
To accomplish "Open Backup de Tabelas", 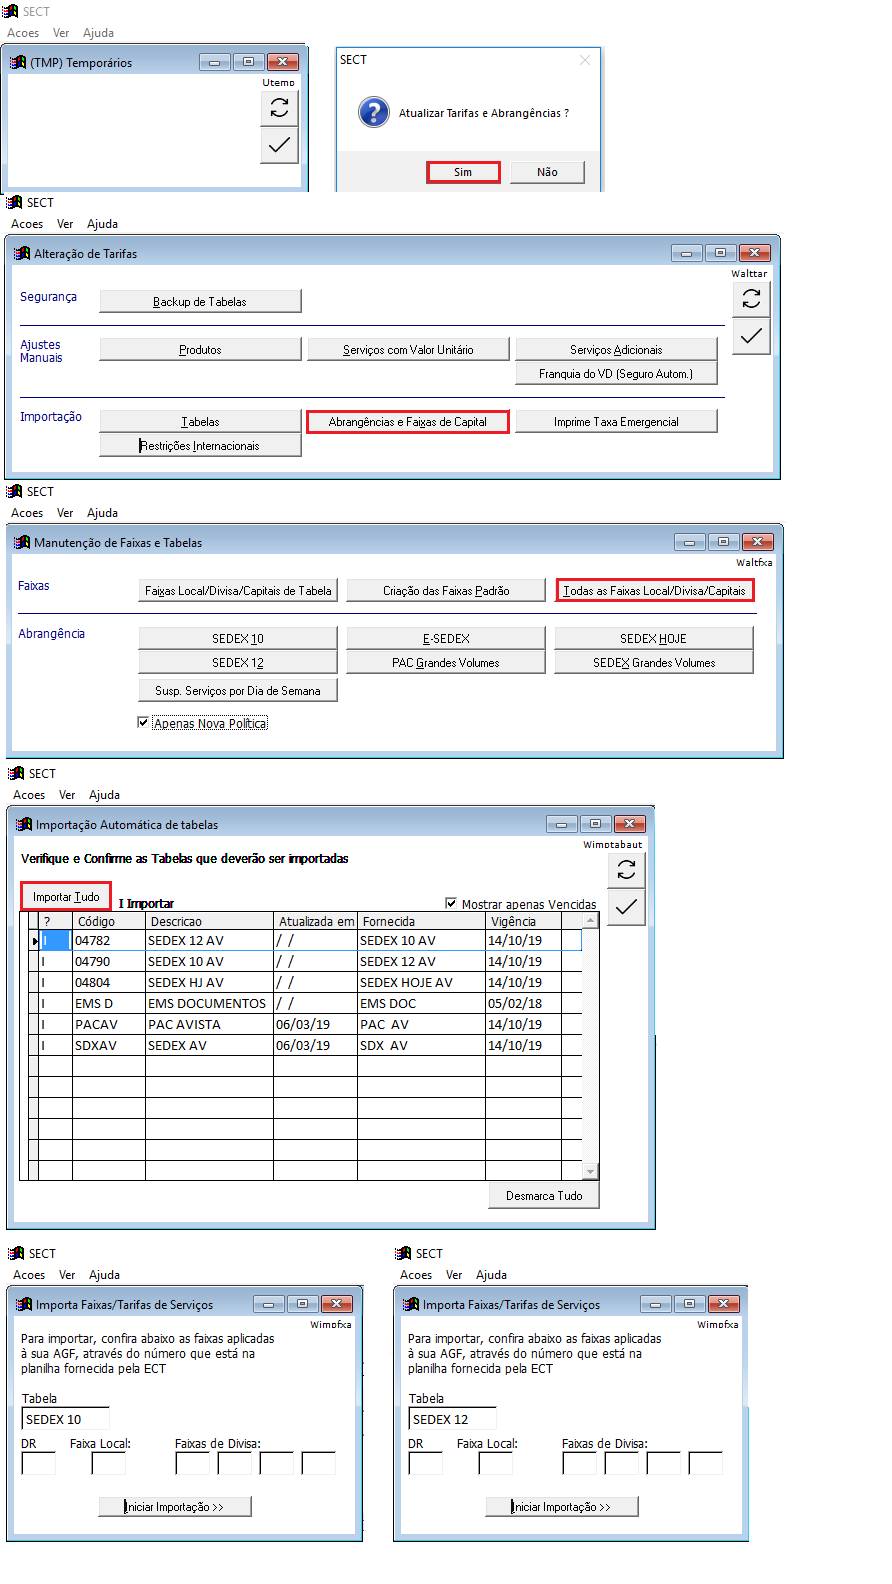I will click(200, 301).
